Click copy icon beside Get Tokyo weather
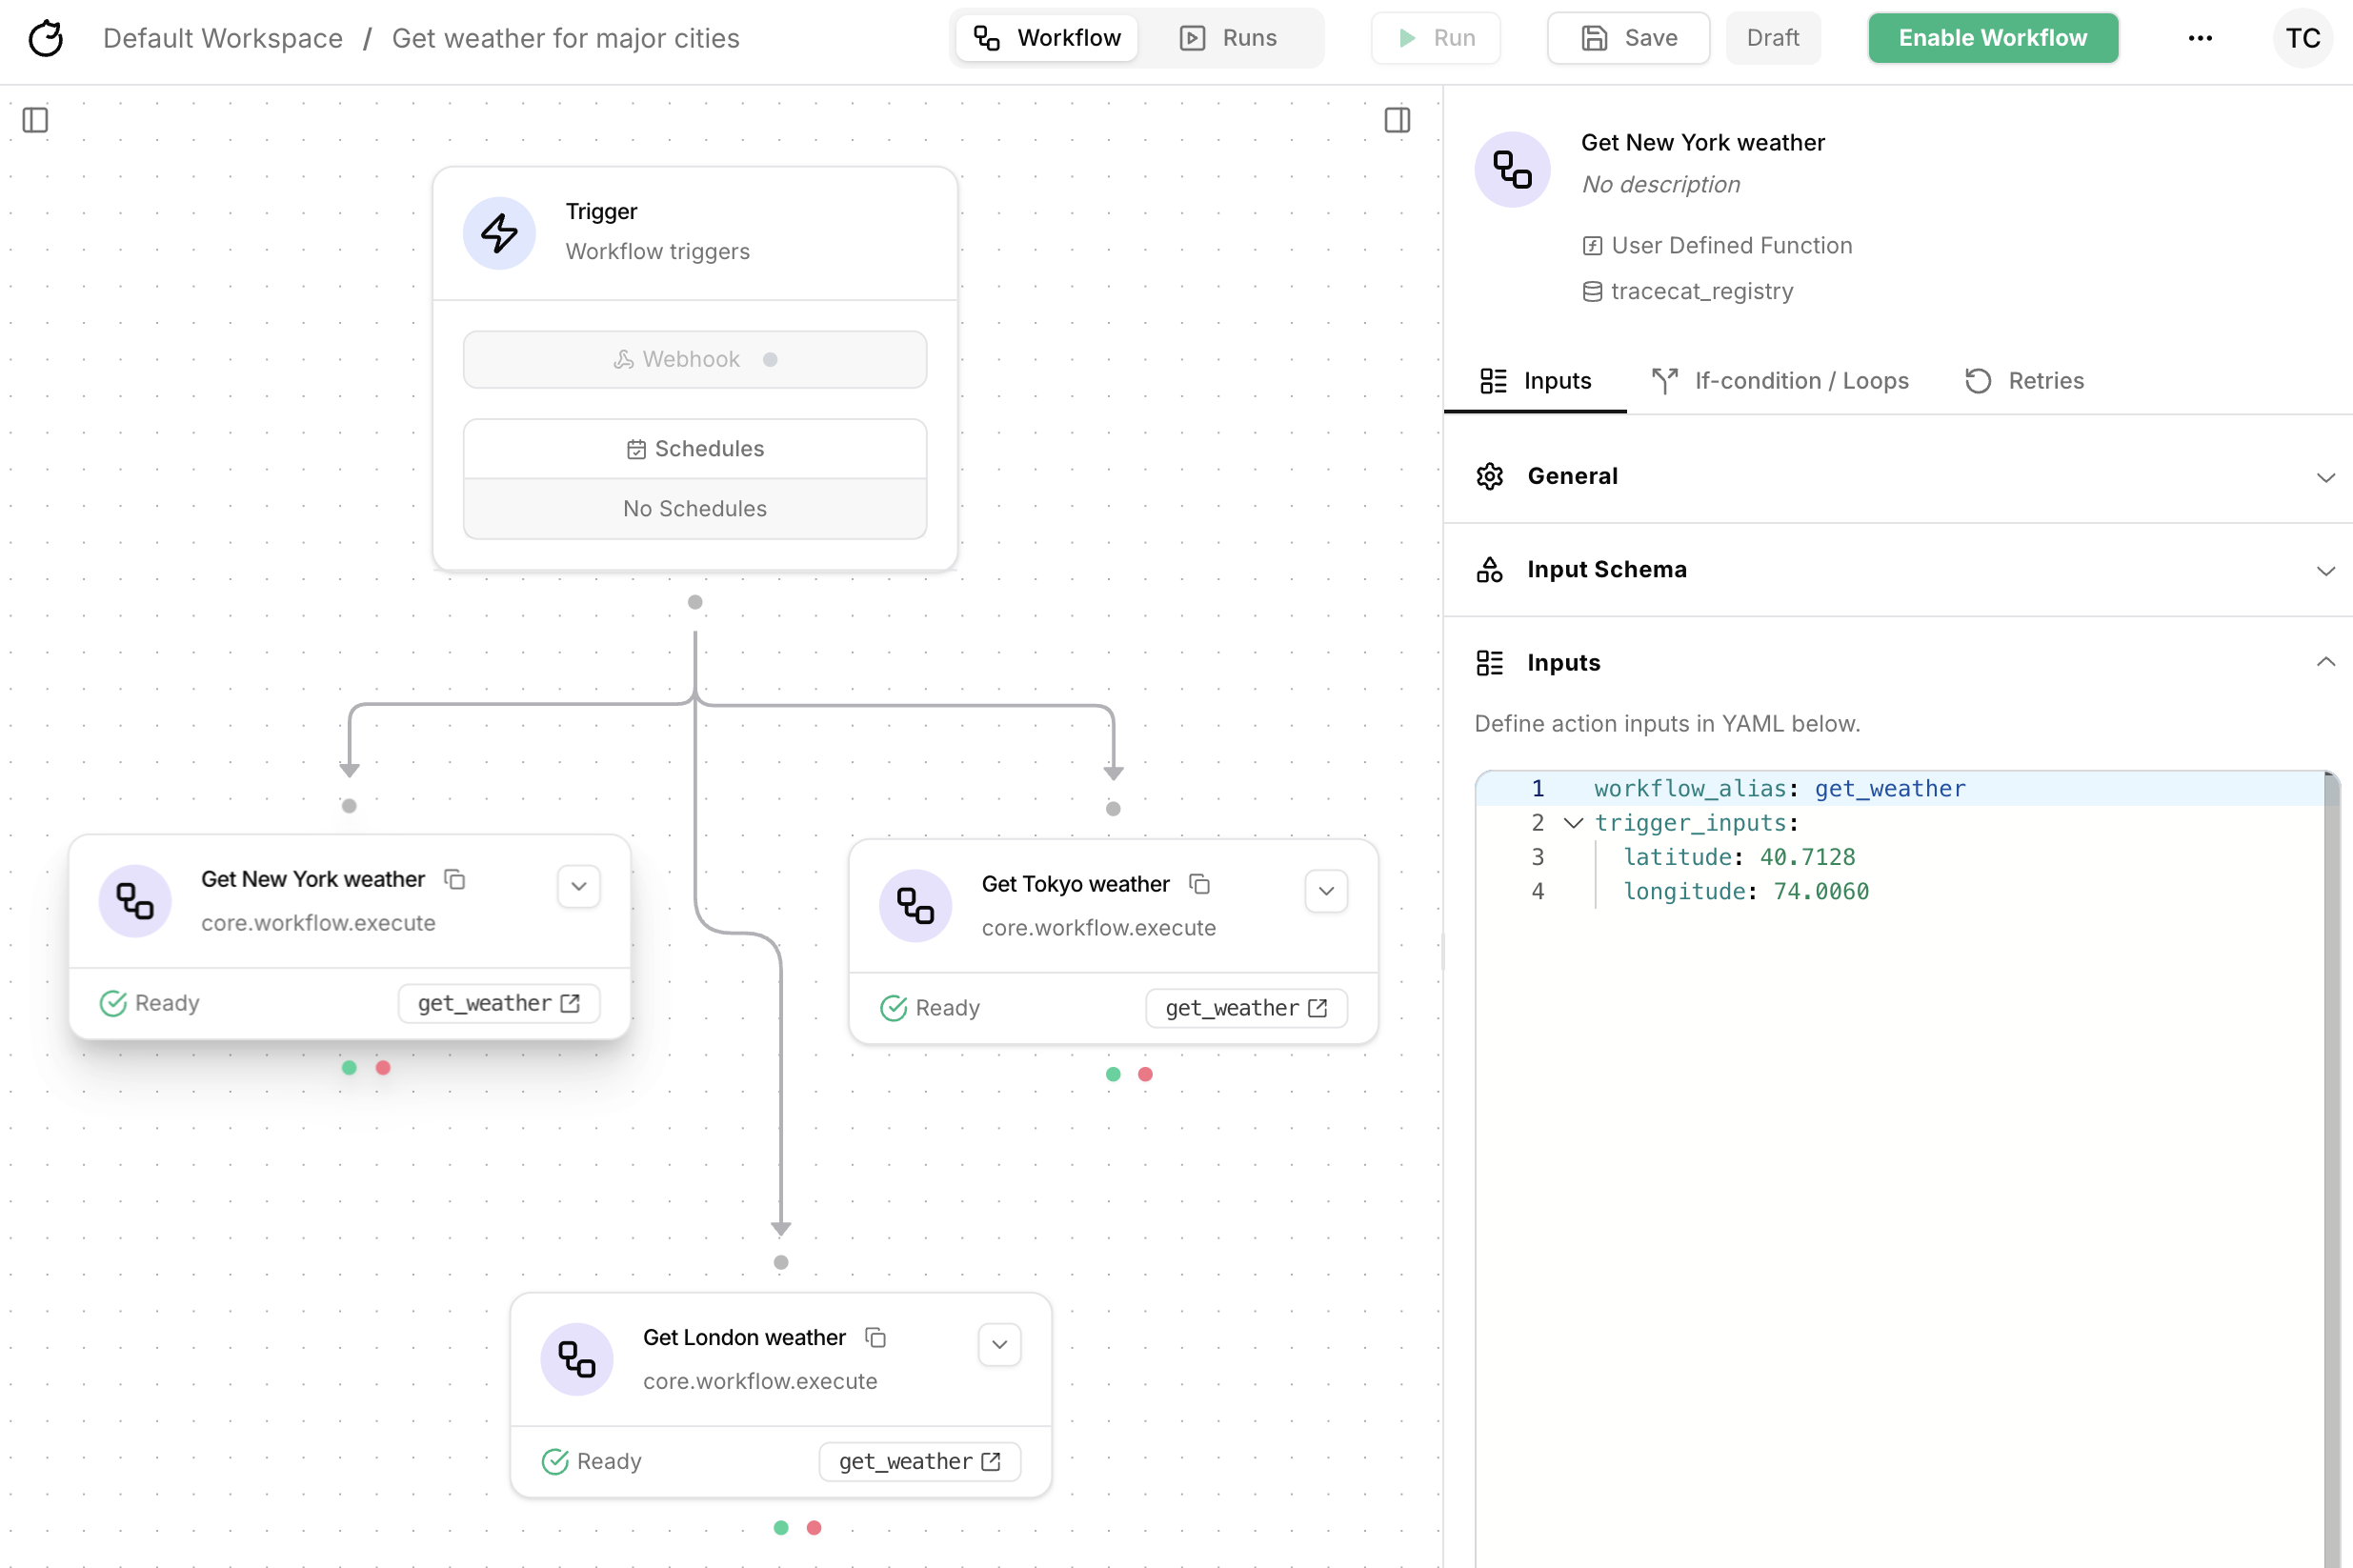The image size is (2353, 1568). 1199,884
